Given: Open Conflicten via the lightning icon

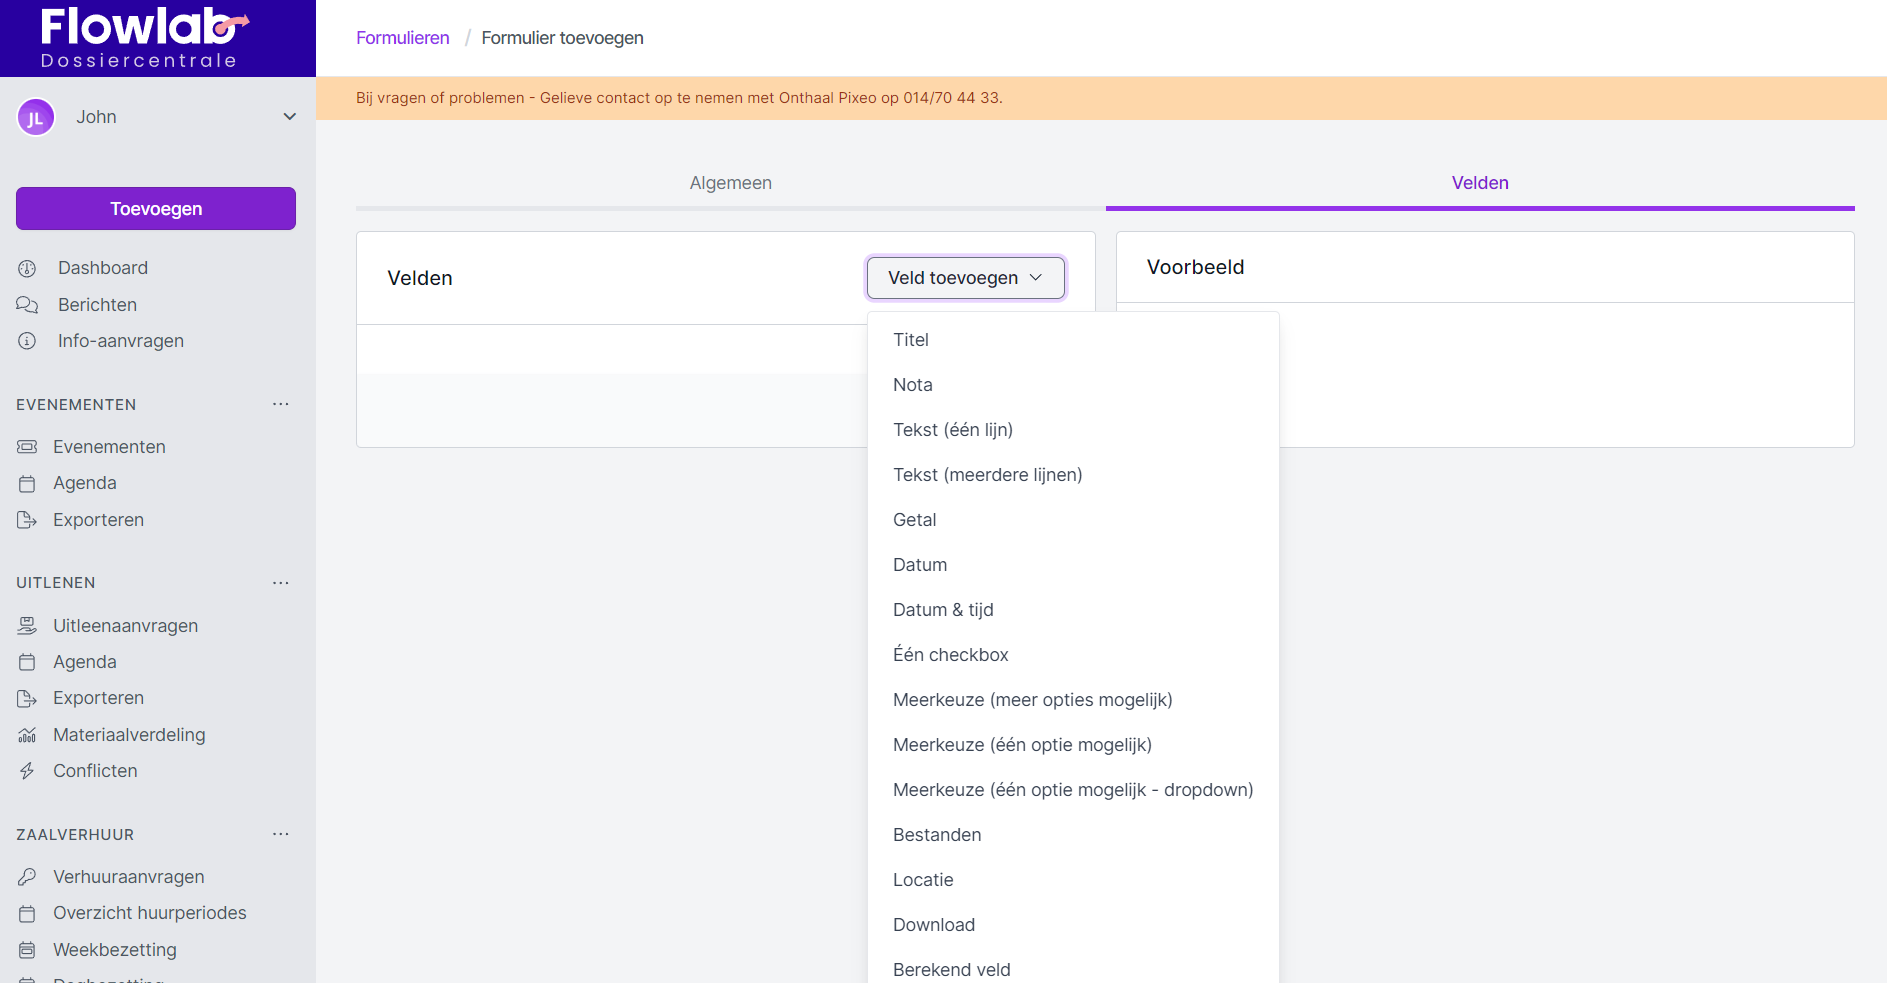Looking at the screenshot, I should 27,771.
